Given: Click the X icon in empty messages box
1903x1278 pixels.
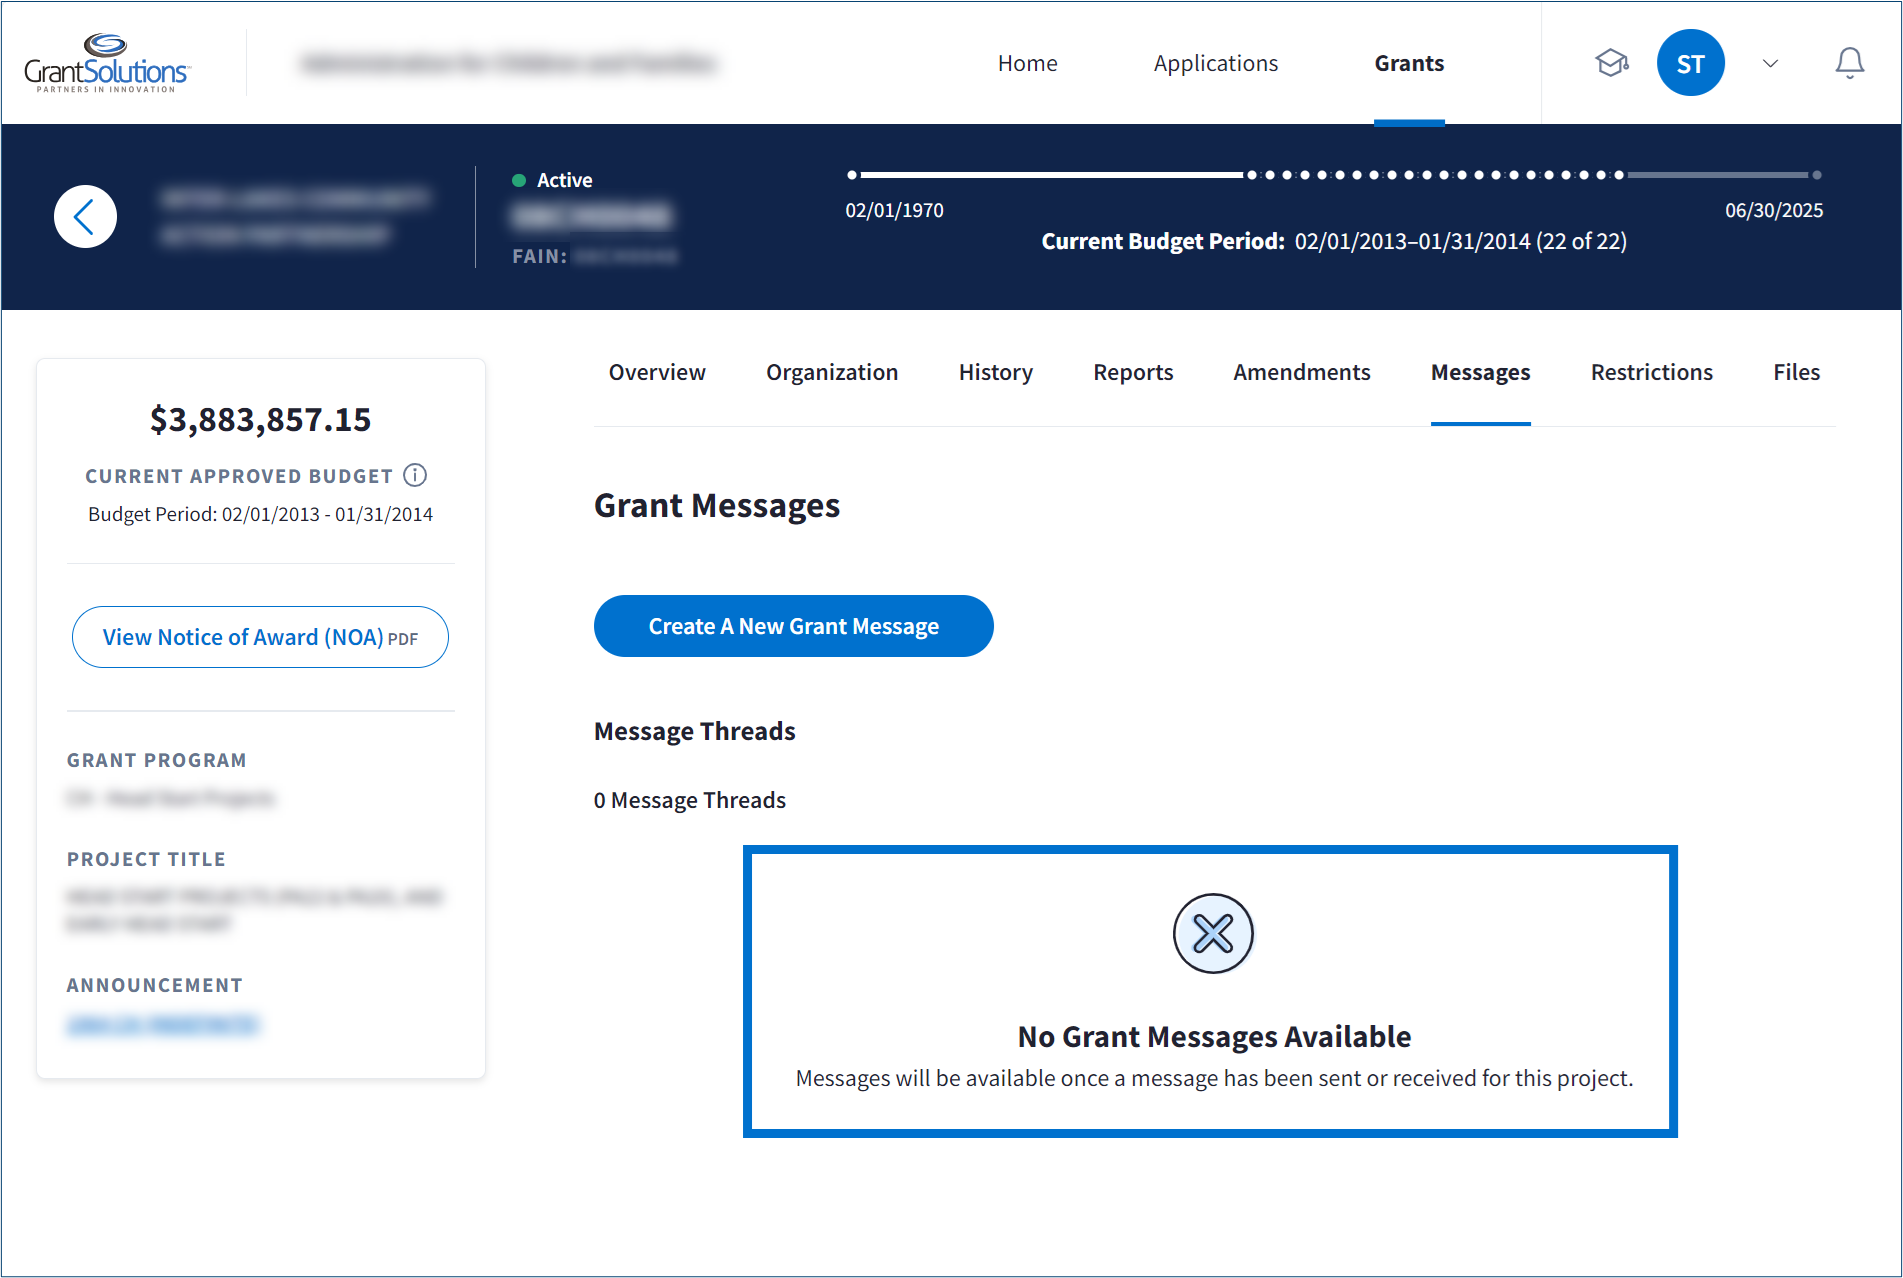Looking at the screenshot, I should tap(1212, 934).
